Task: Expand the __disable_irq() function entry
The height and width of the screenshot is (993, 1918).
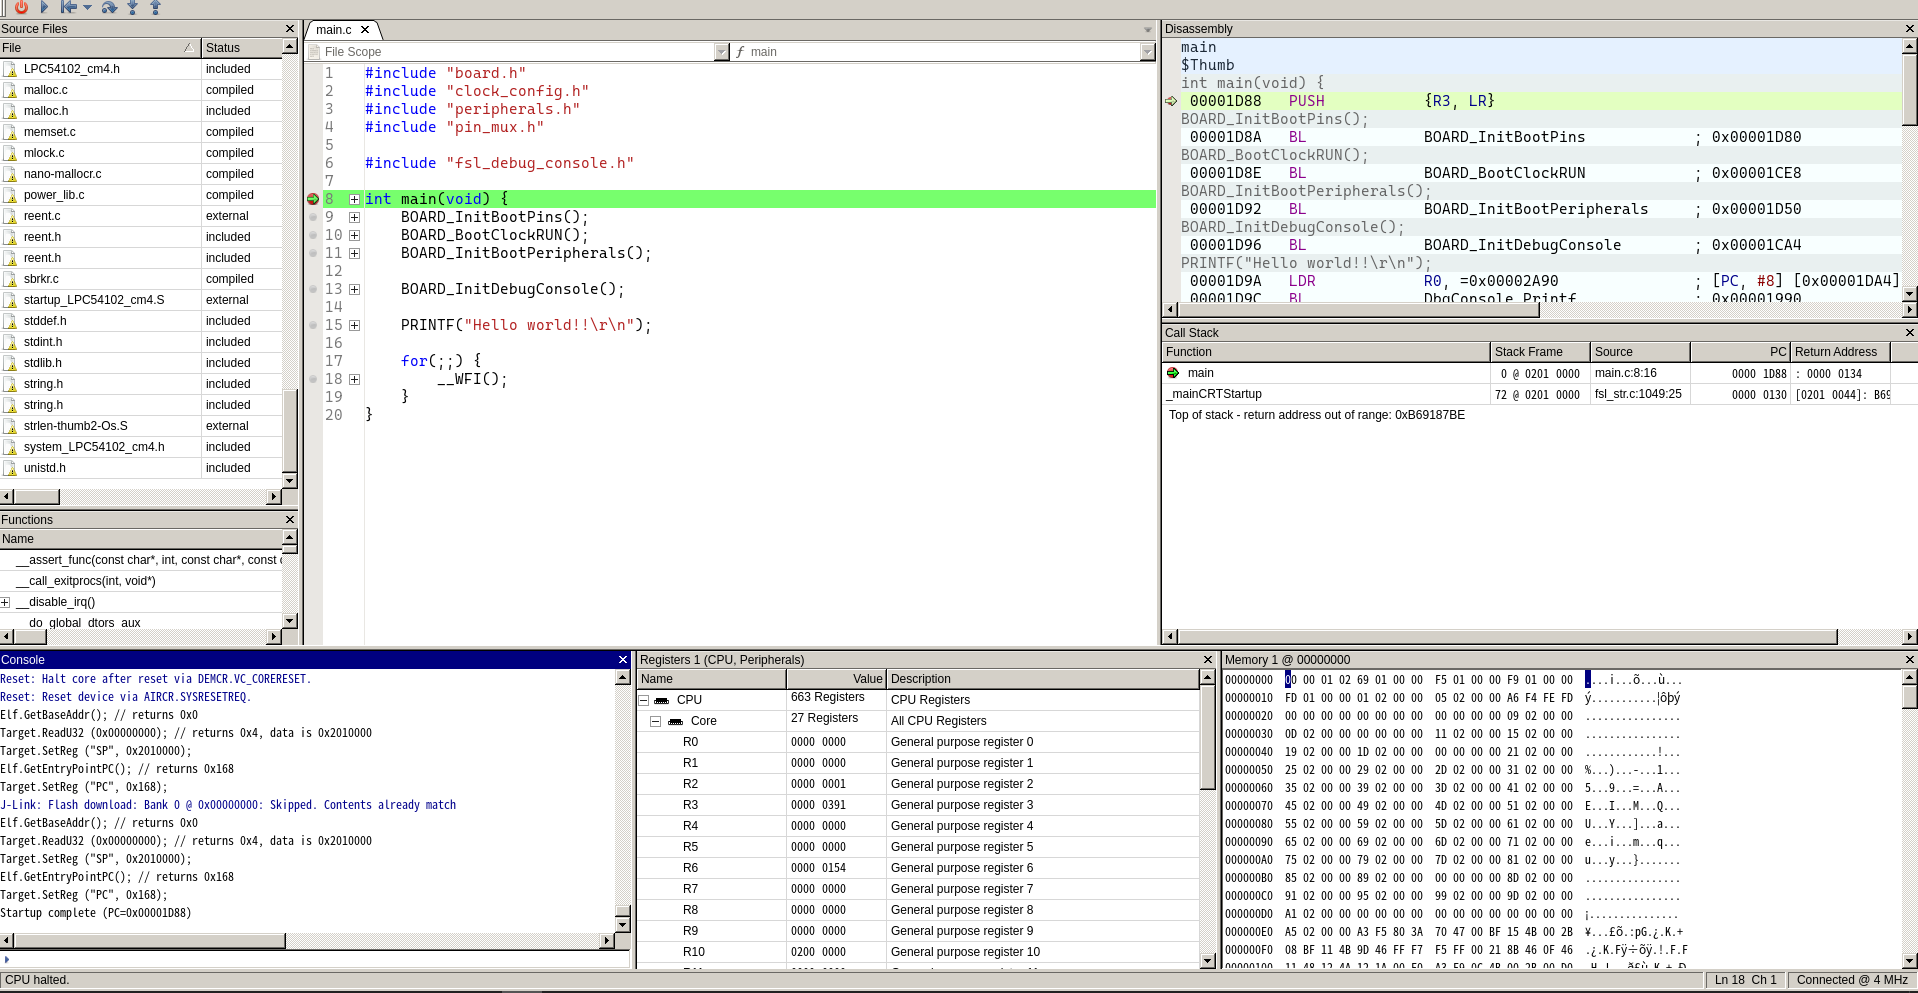Action: 6,602
